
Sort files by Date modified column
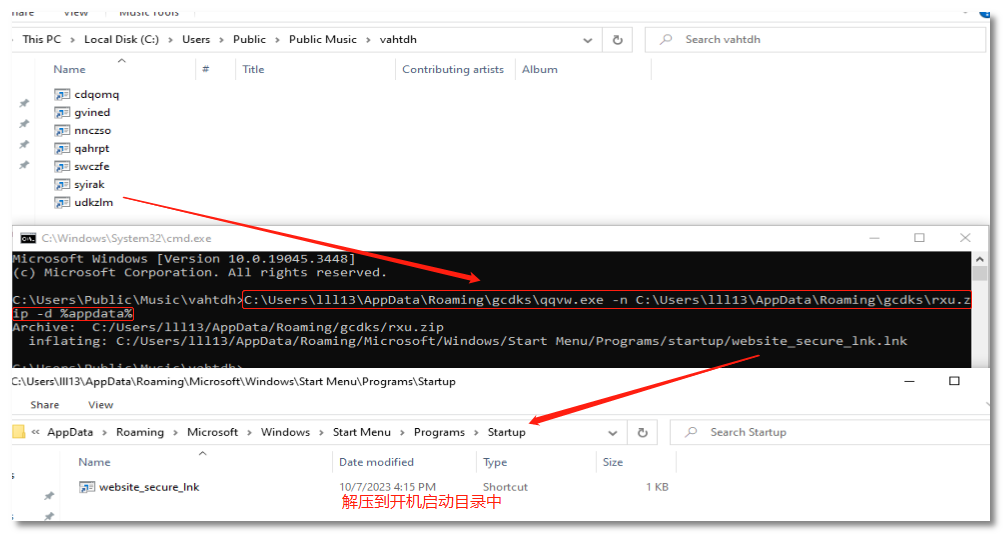click(x=376, y=463)
